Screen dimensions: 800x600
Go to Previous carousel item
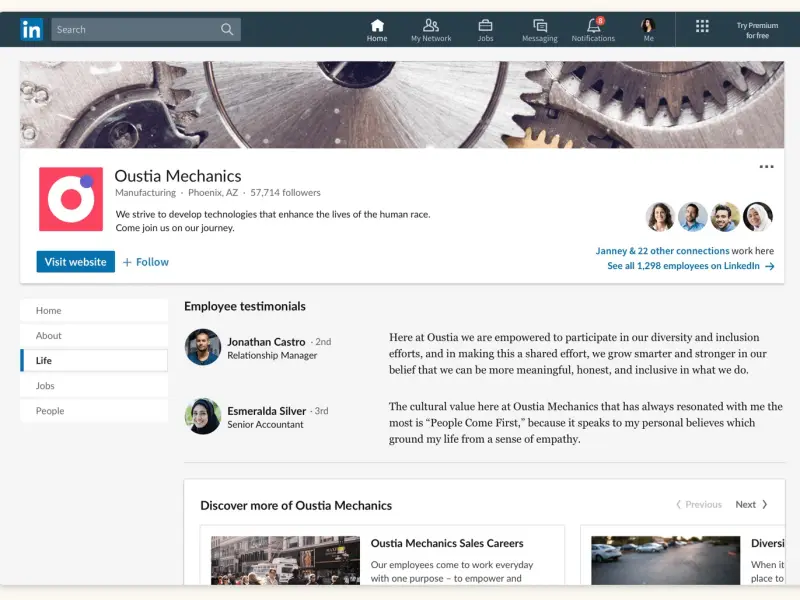coord(698,505)
